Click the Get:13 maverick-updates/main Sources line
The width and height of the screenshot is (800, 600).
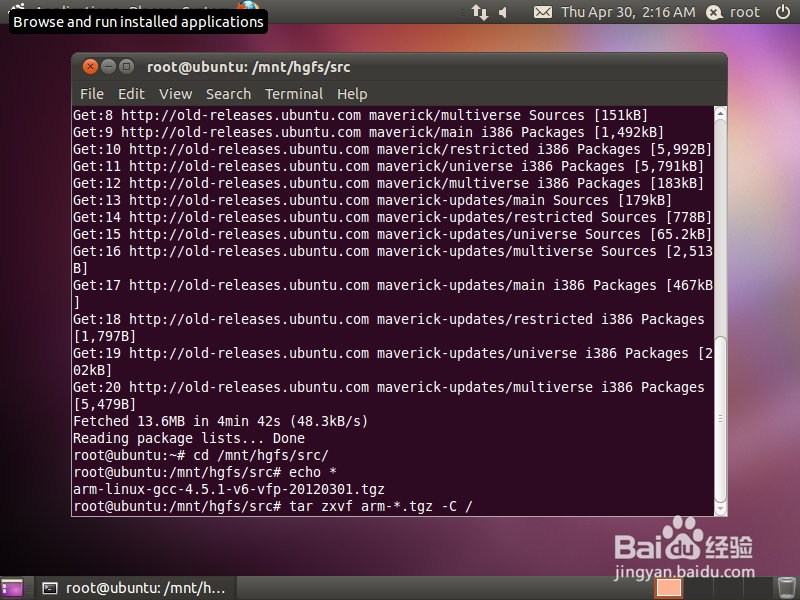[x=372, y=201]
